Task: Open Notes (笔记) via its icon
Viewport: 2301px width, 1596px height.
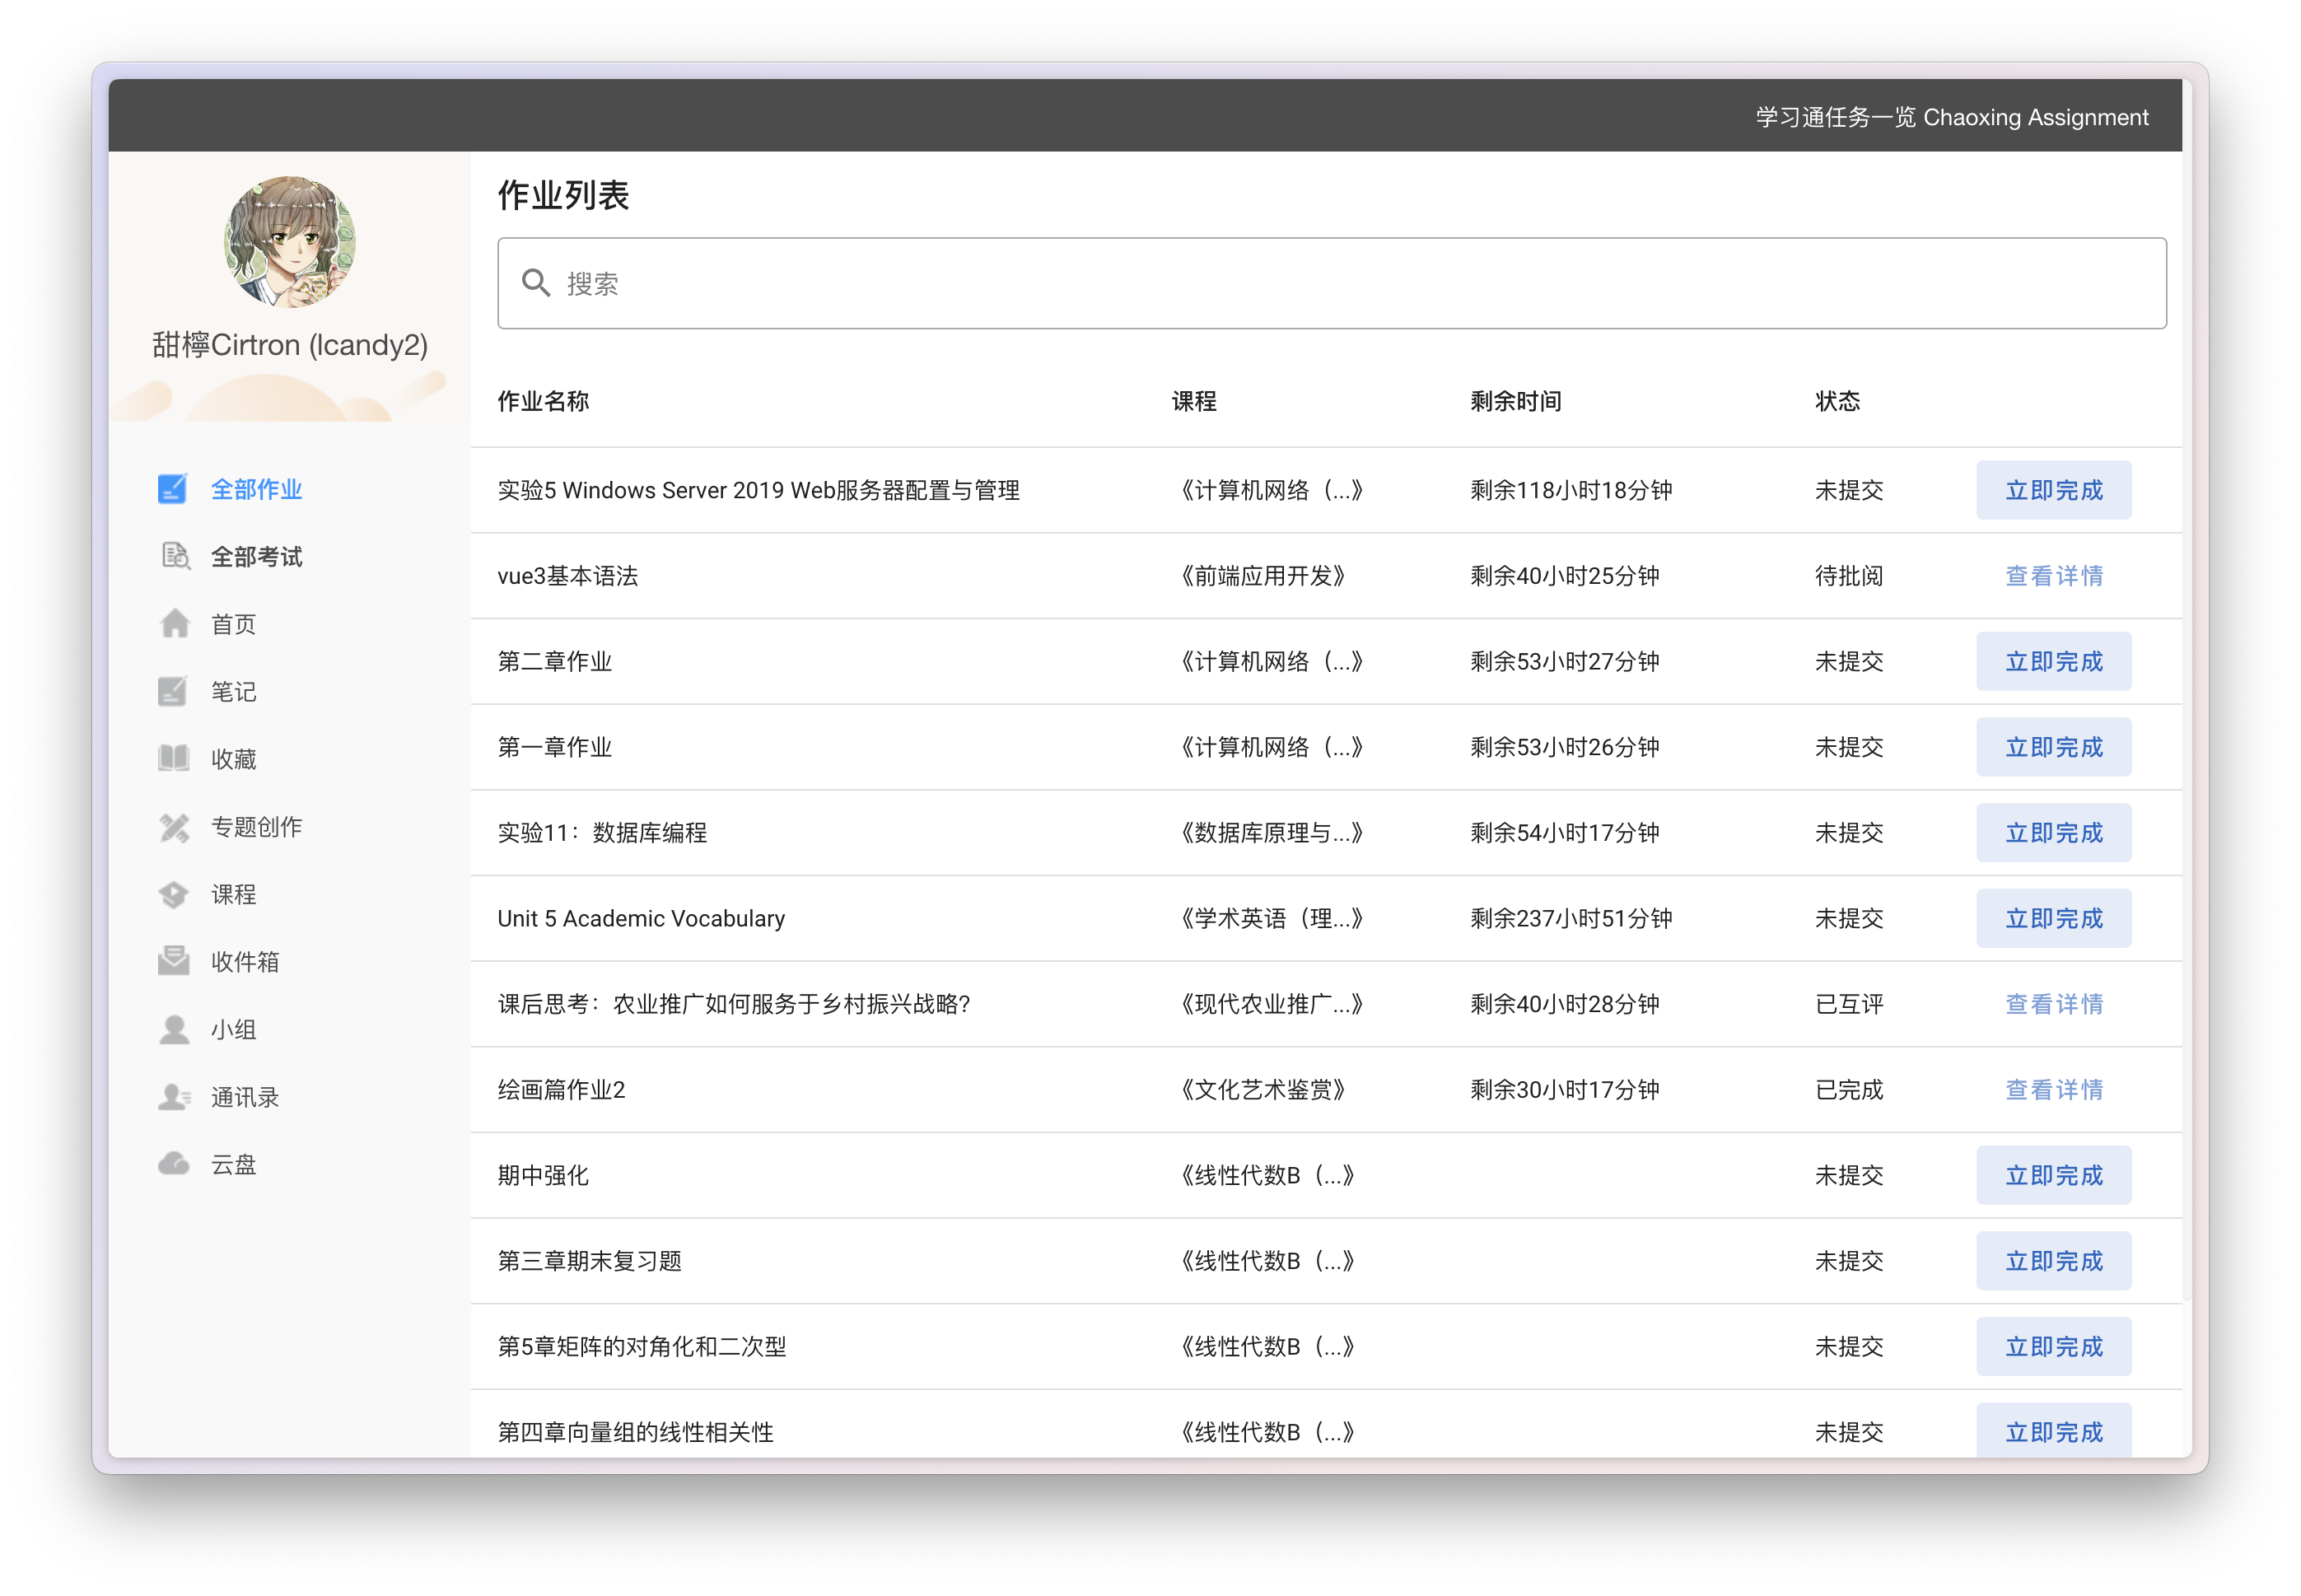Action: pyautogui.click(x=172, y=691)
